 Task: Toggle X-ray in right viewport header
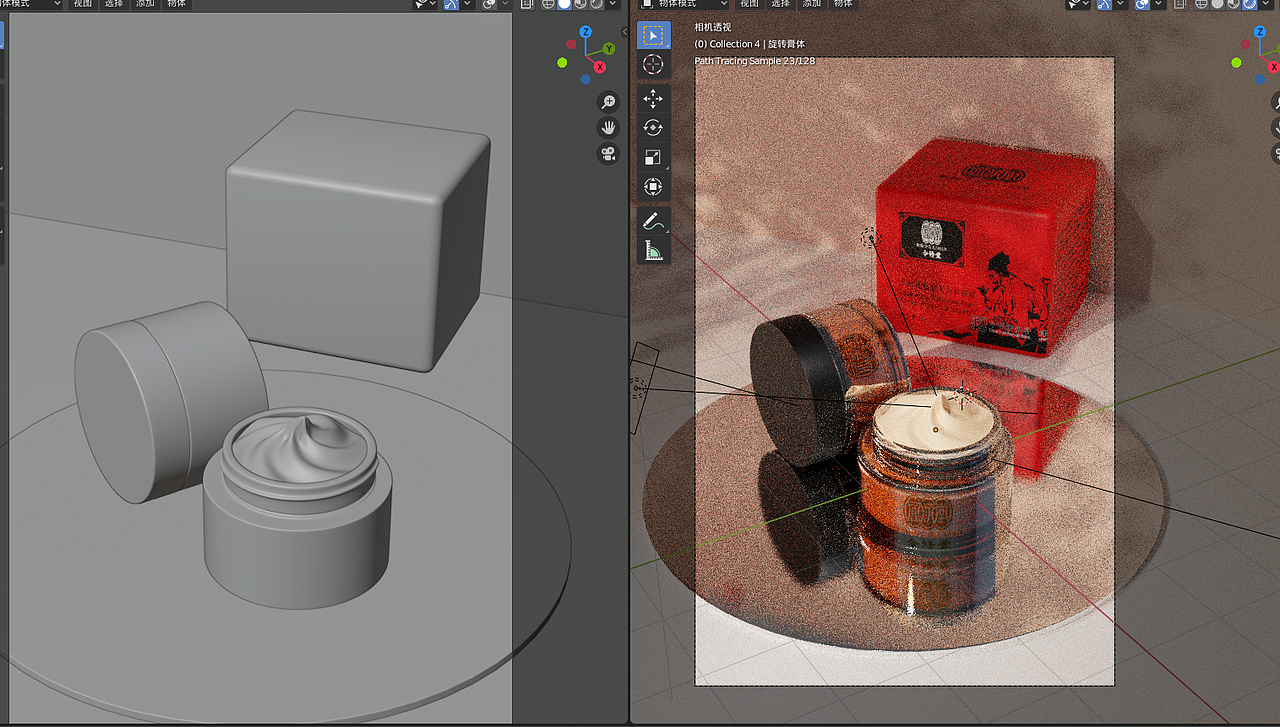tap(1181, 4)
